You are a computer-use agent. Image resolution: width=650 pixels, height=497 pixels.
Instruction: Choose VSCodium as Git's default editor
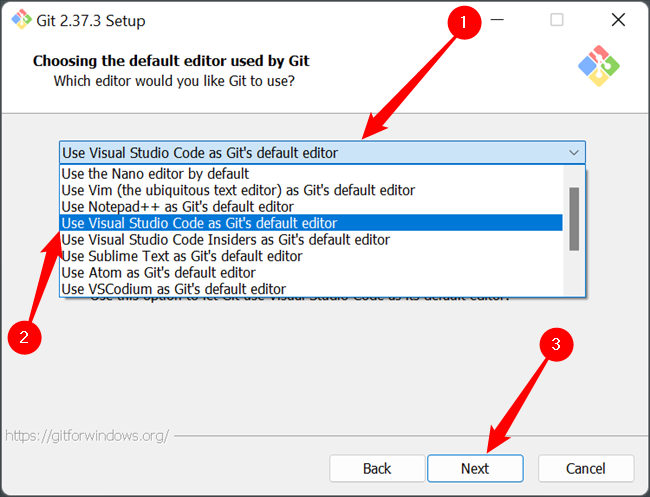(x=173, y=289)
